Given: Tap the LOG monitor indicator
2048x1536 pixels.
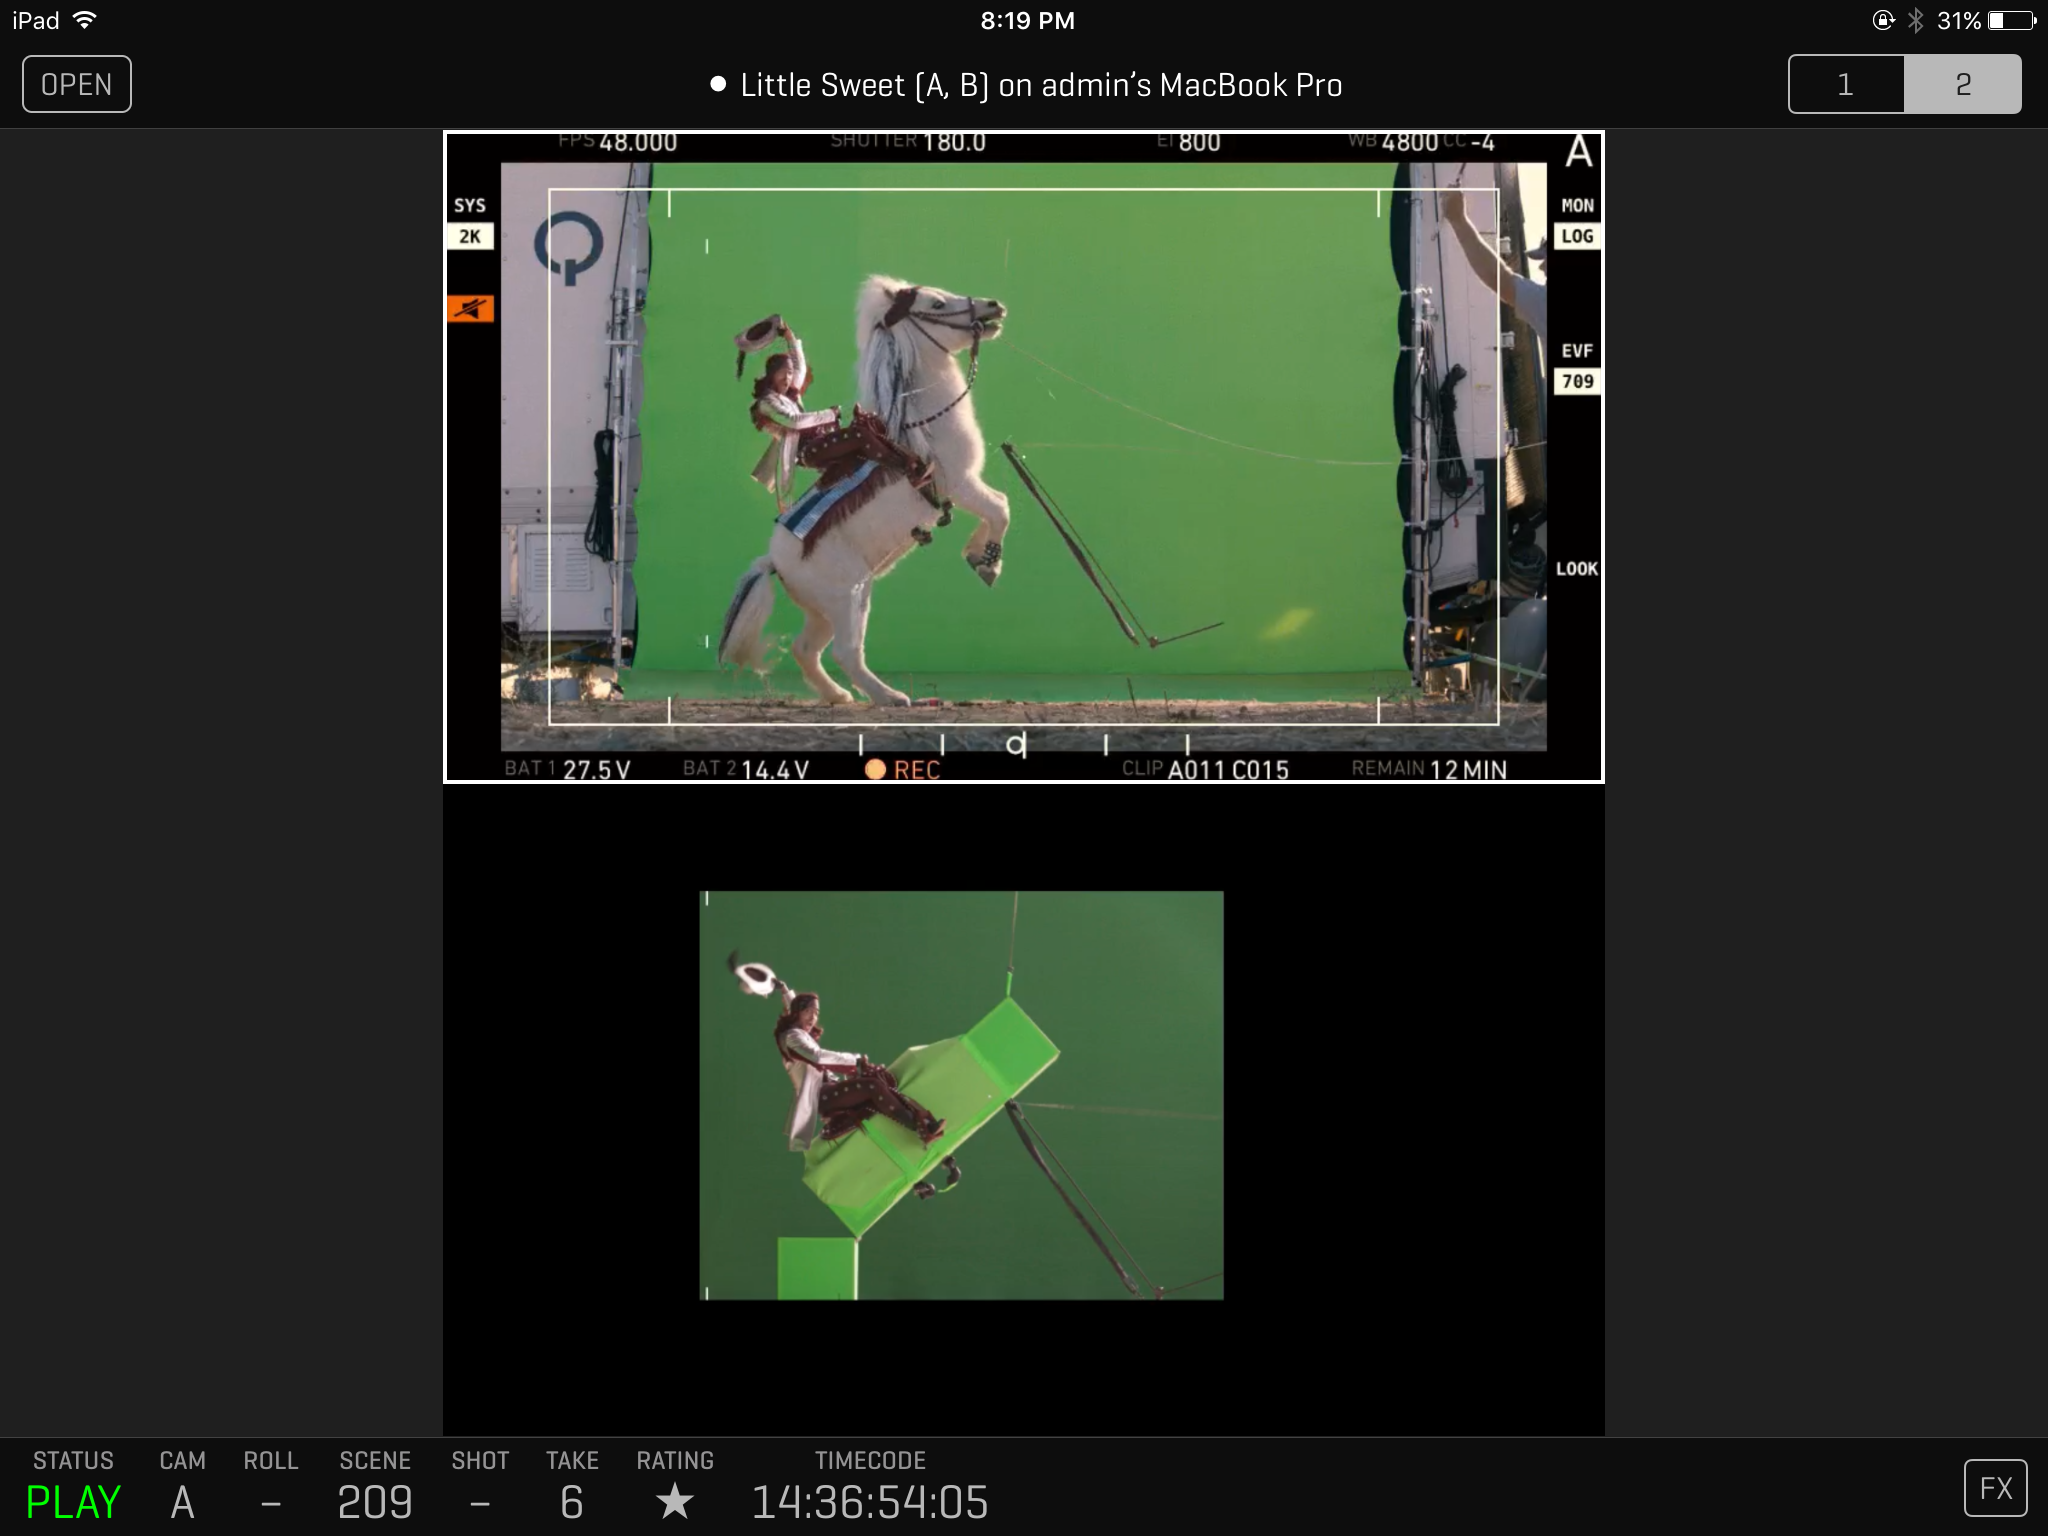Looking at the screenshot, I should click(x=1577, y=236).
